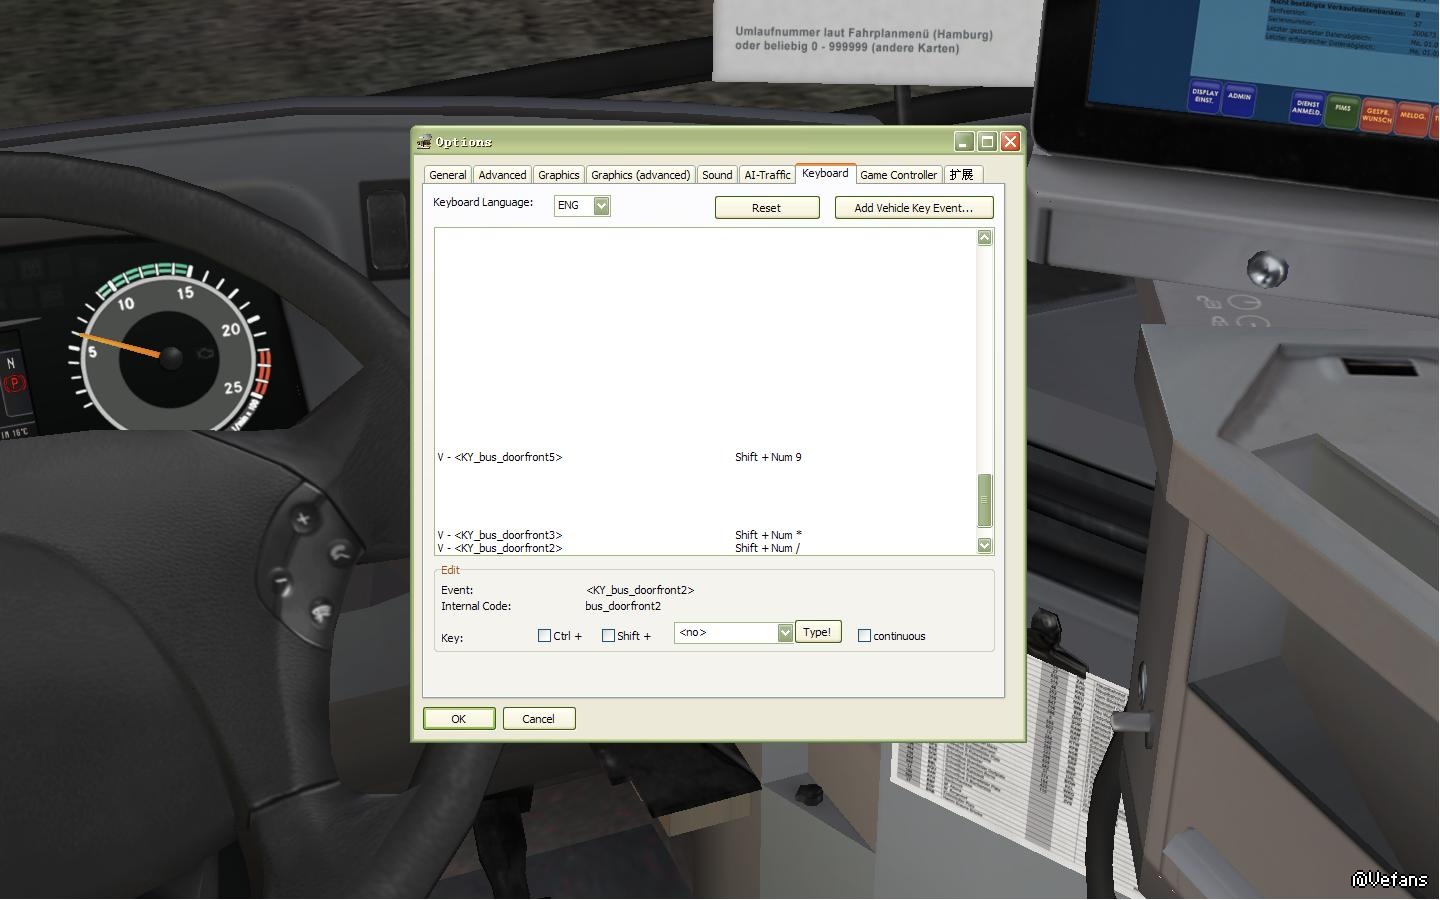Open the Key selection dropdown showing <no>

pyautogui.click(x=785, y=633)
